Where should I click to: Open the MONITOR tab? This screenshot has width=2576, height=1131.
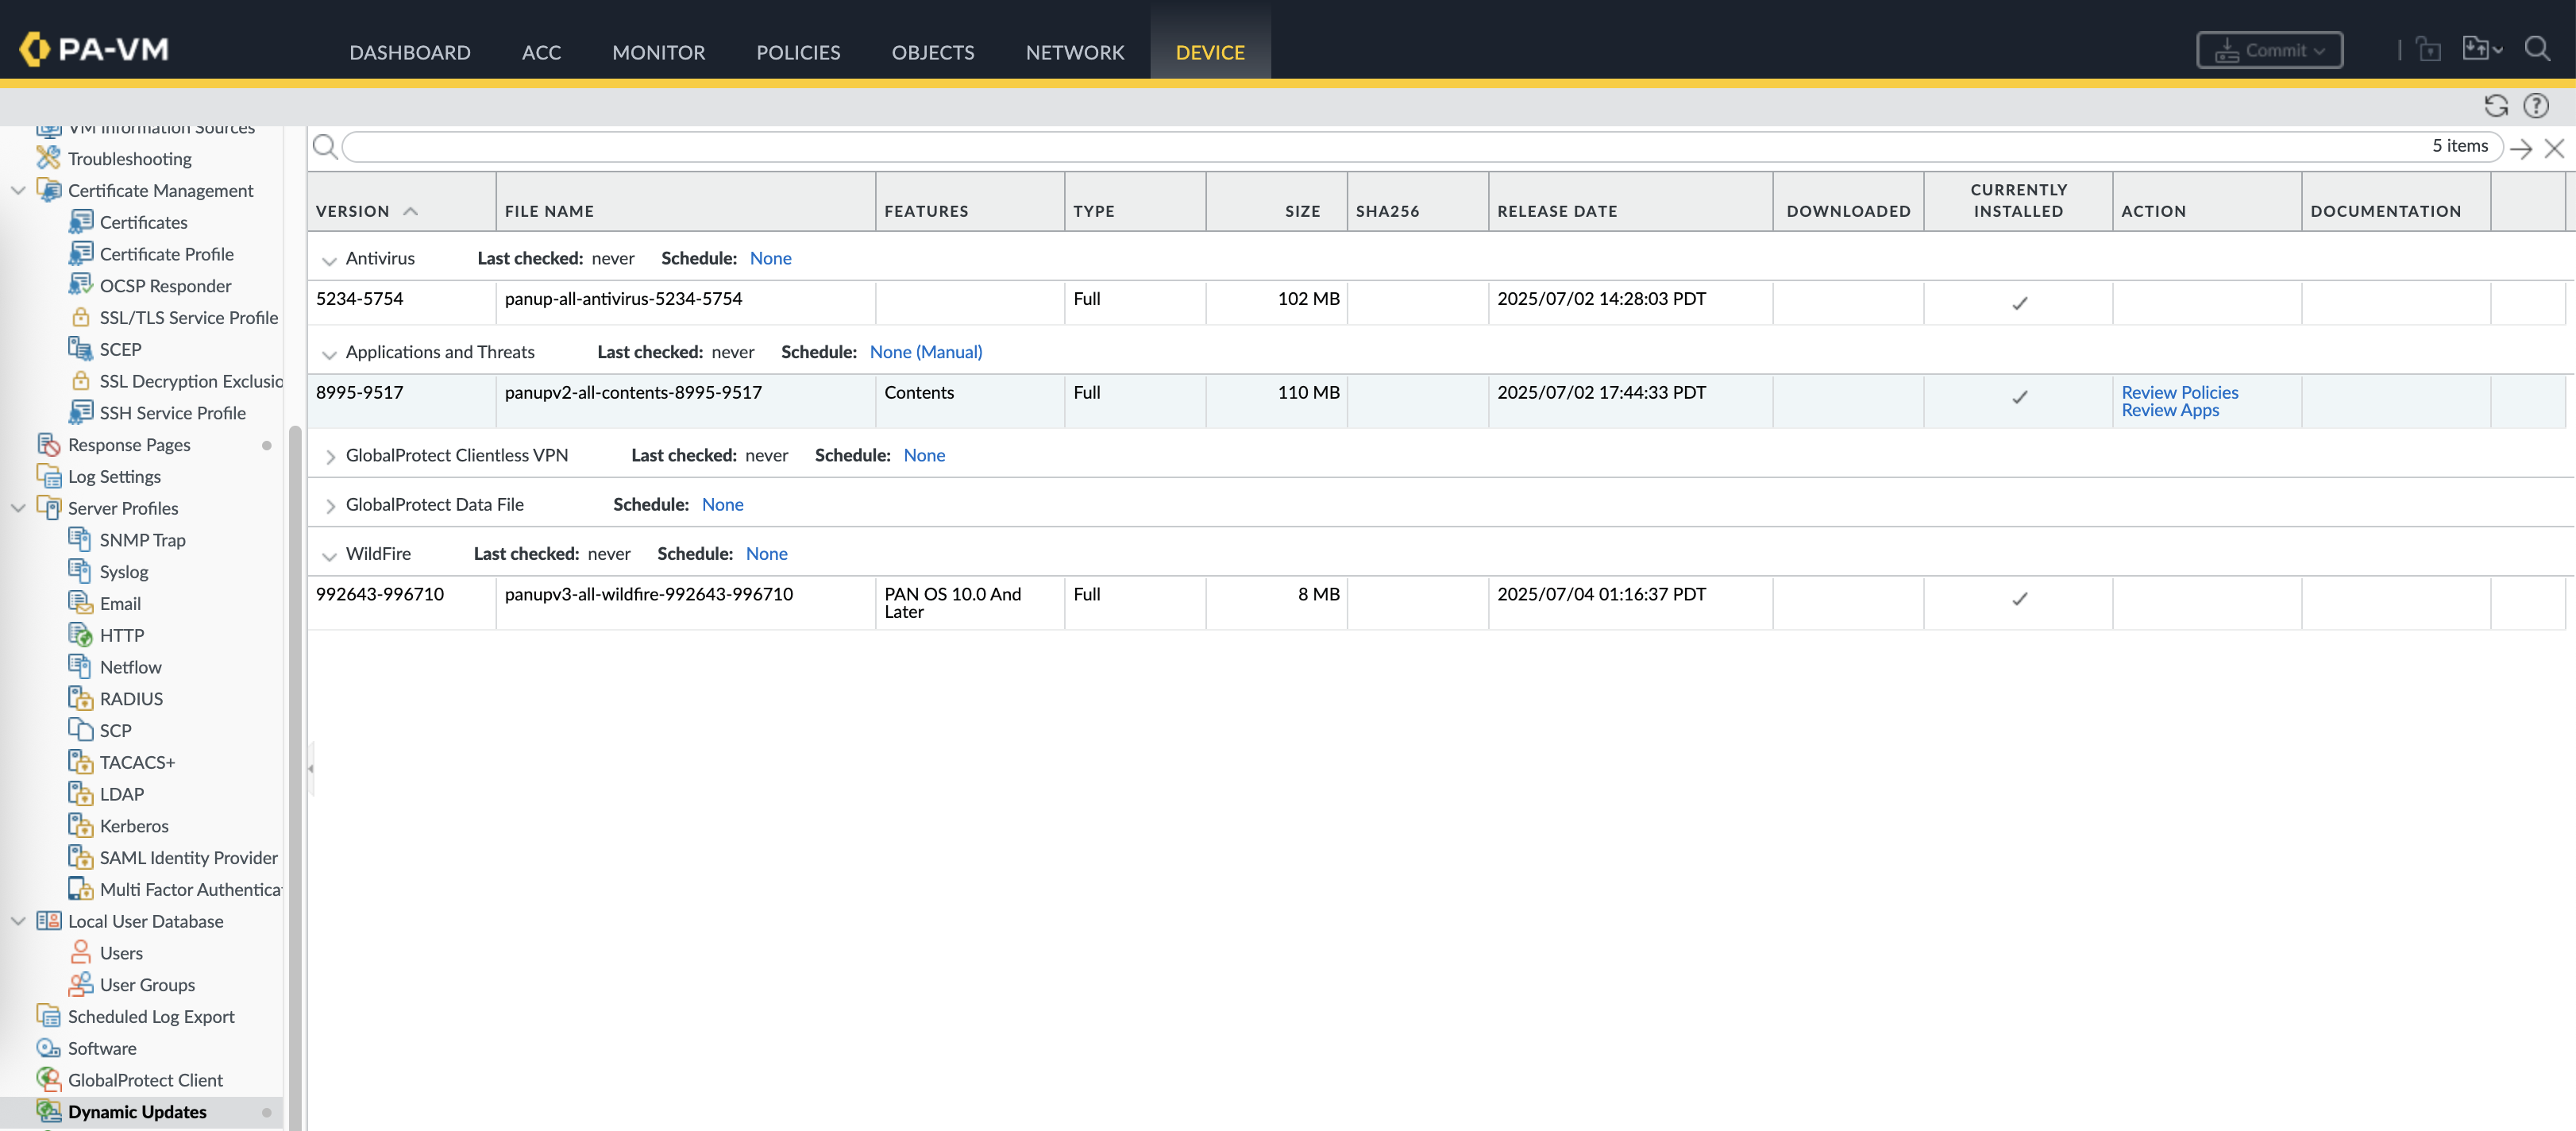point(658,52)
